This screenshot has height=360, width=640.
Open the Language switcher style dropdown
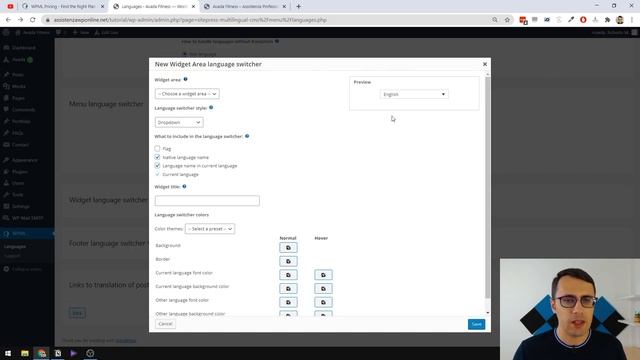click(179, 122)
